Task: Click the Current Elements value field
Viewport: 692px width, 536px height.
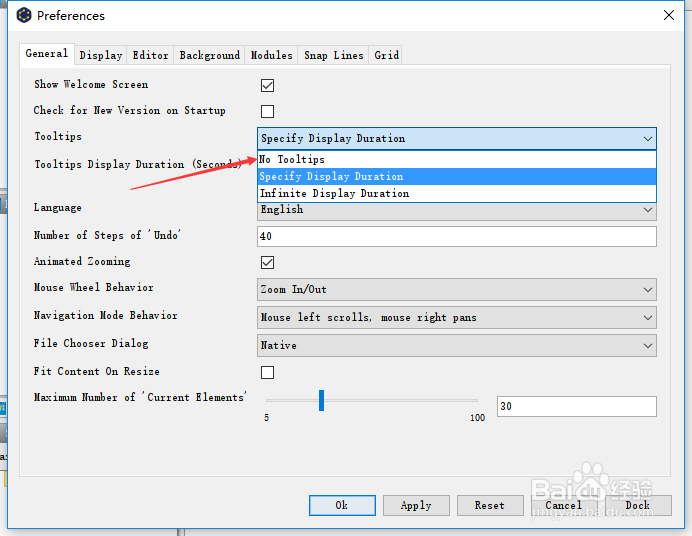Action: pyautogui.click(x=577, y=406)
